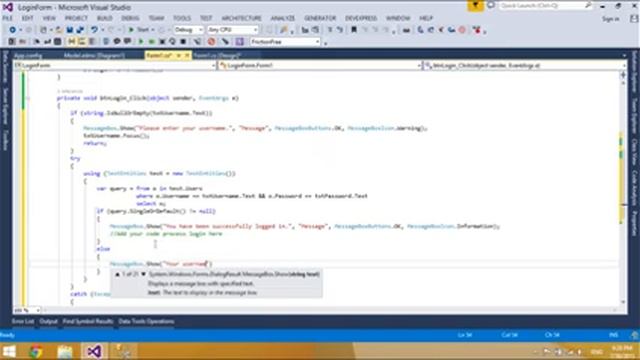The image size is (640, 360).
Task: Click the black stop square in second toolbar
Action: [x=183, y=42]
